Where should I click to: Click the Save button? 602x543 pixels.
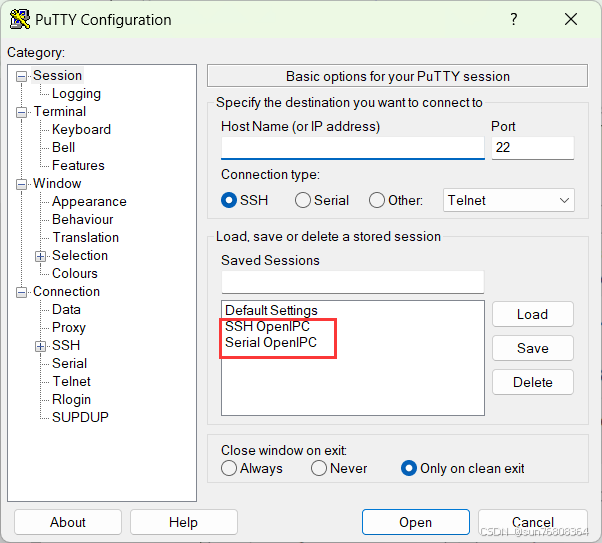(x=533, y=348)
